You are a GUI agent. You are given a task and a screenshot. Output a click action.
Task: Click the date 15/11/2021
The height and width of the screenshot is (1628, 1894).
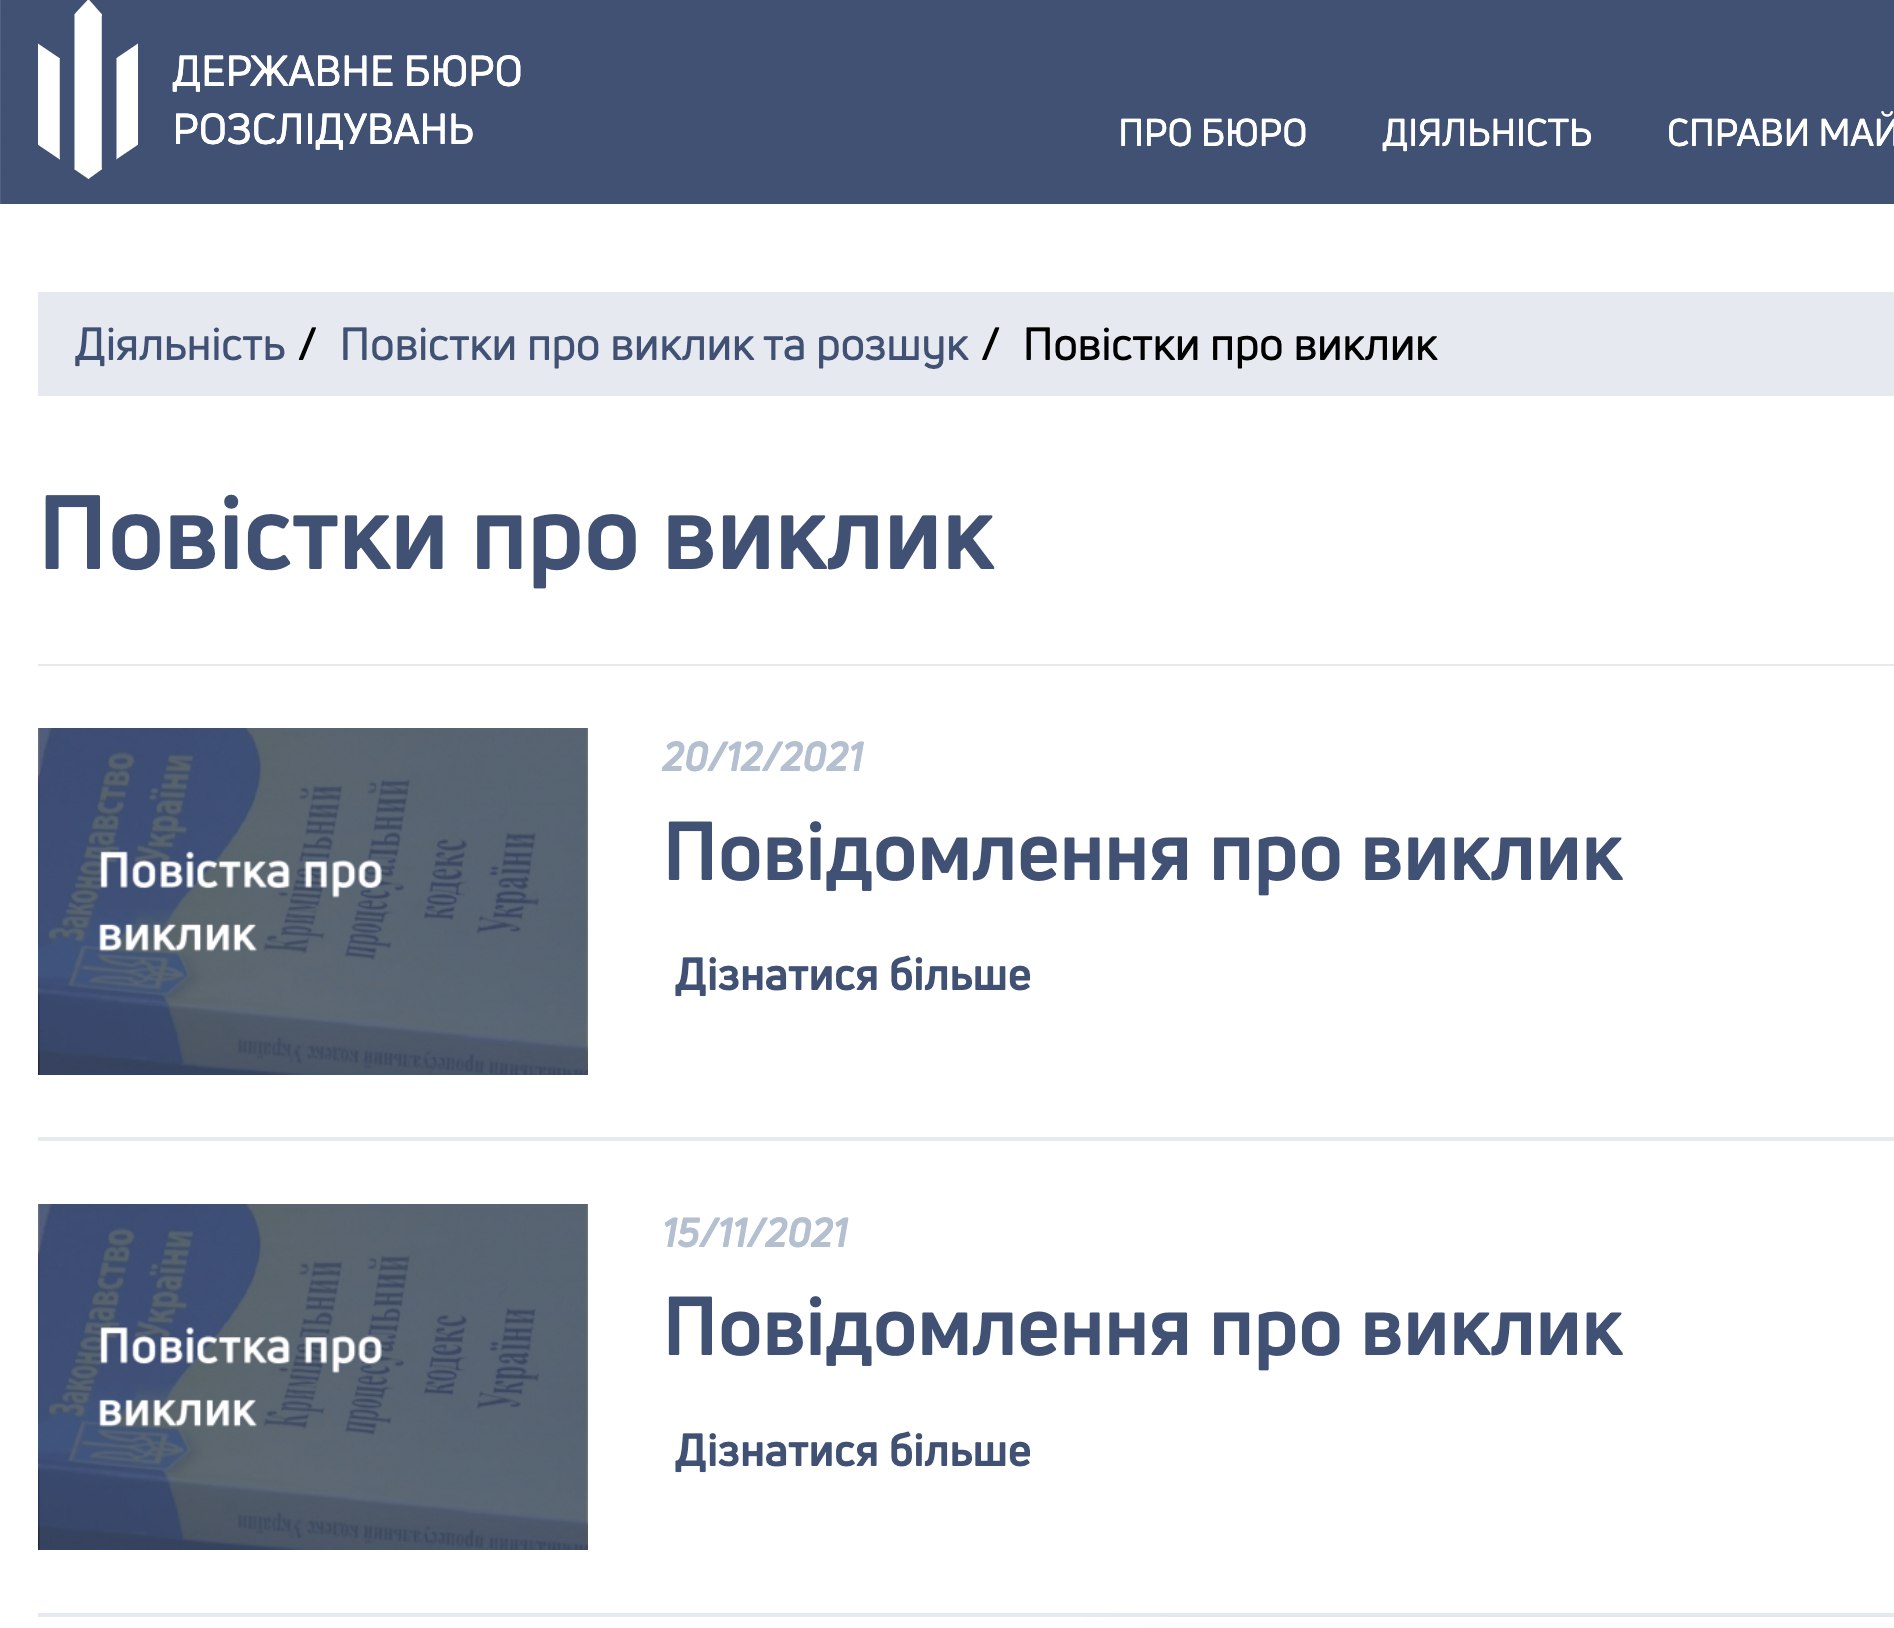(756, 1233)
